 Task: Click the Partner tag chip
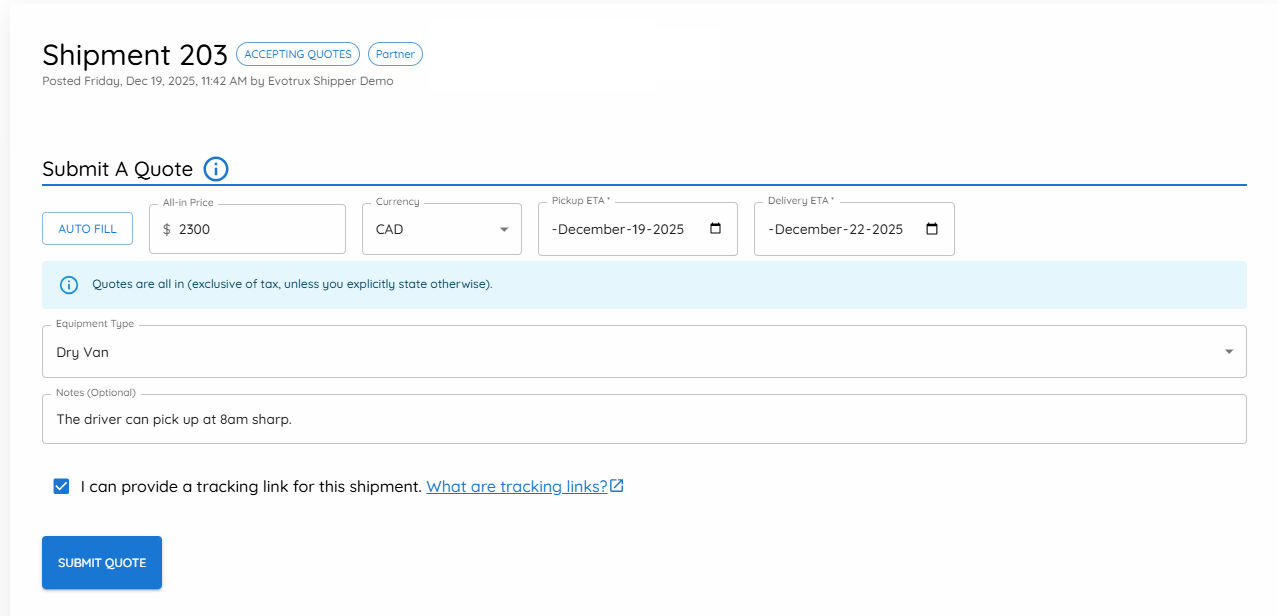point(395,54)
